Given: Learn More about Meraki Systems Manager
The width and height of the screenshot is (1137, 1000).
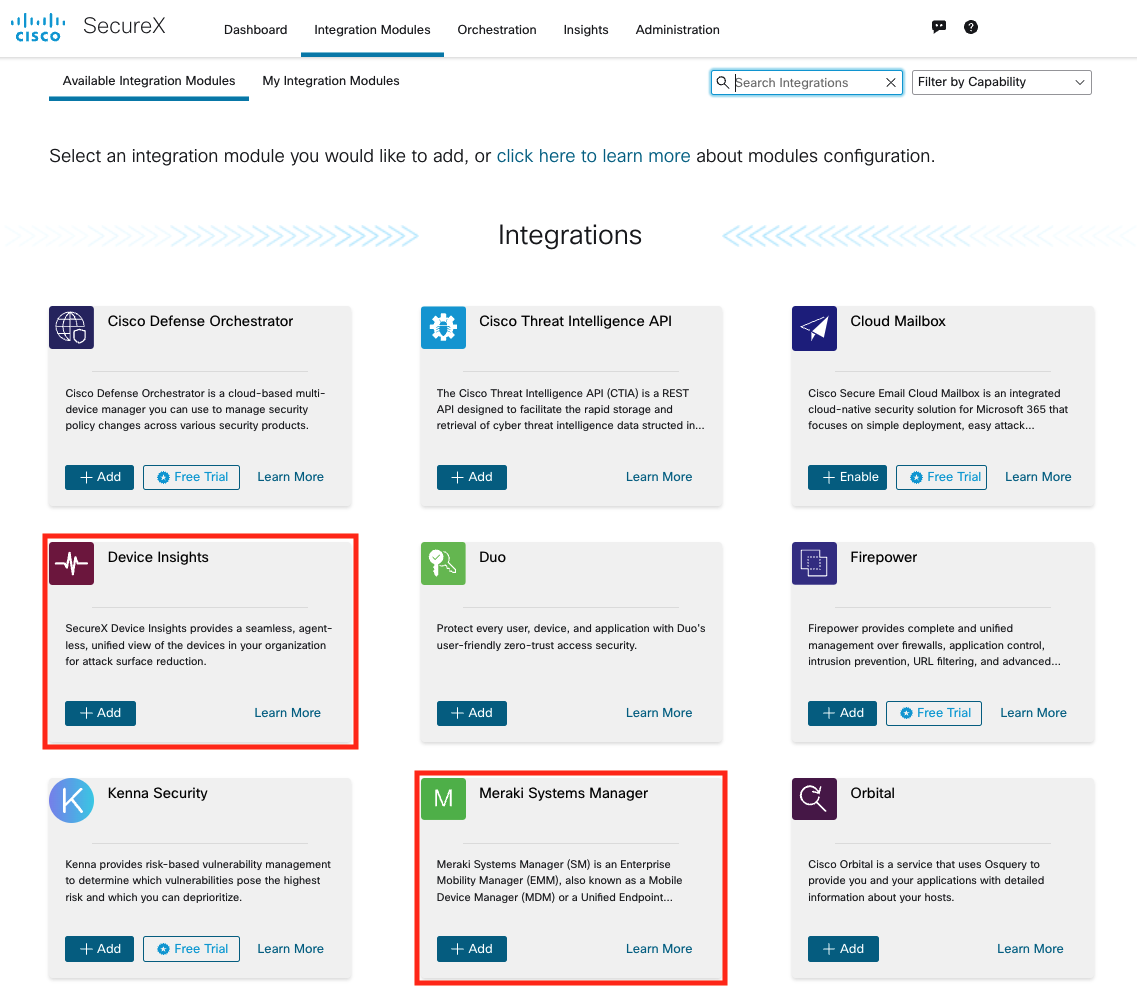Looking at the screenshot, I should tap(658, 949).
